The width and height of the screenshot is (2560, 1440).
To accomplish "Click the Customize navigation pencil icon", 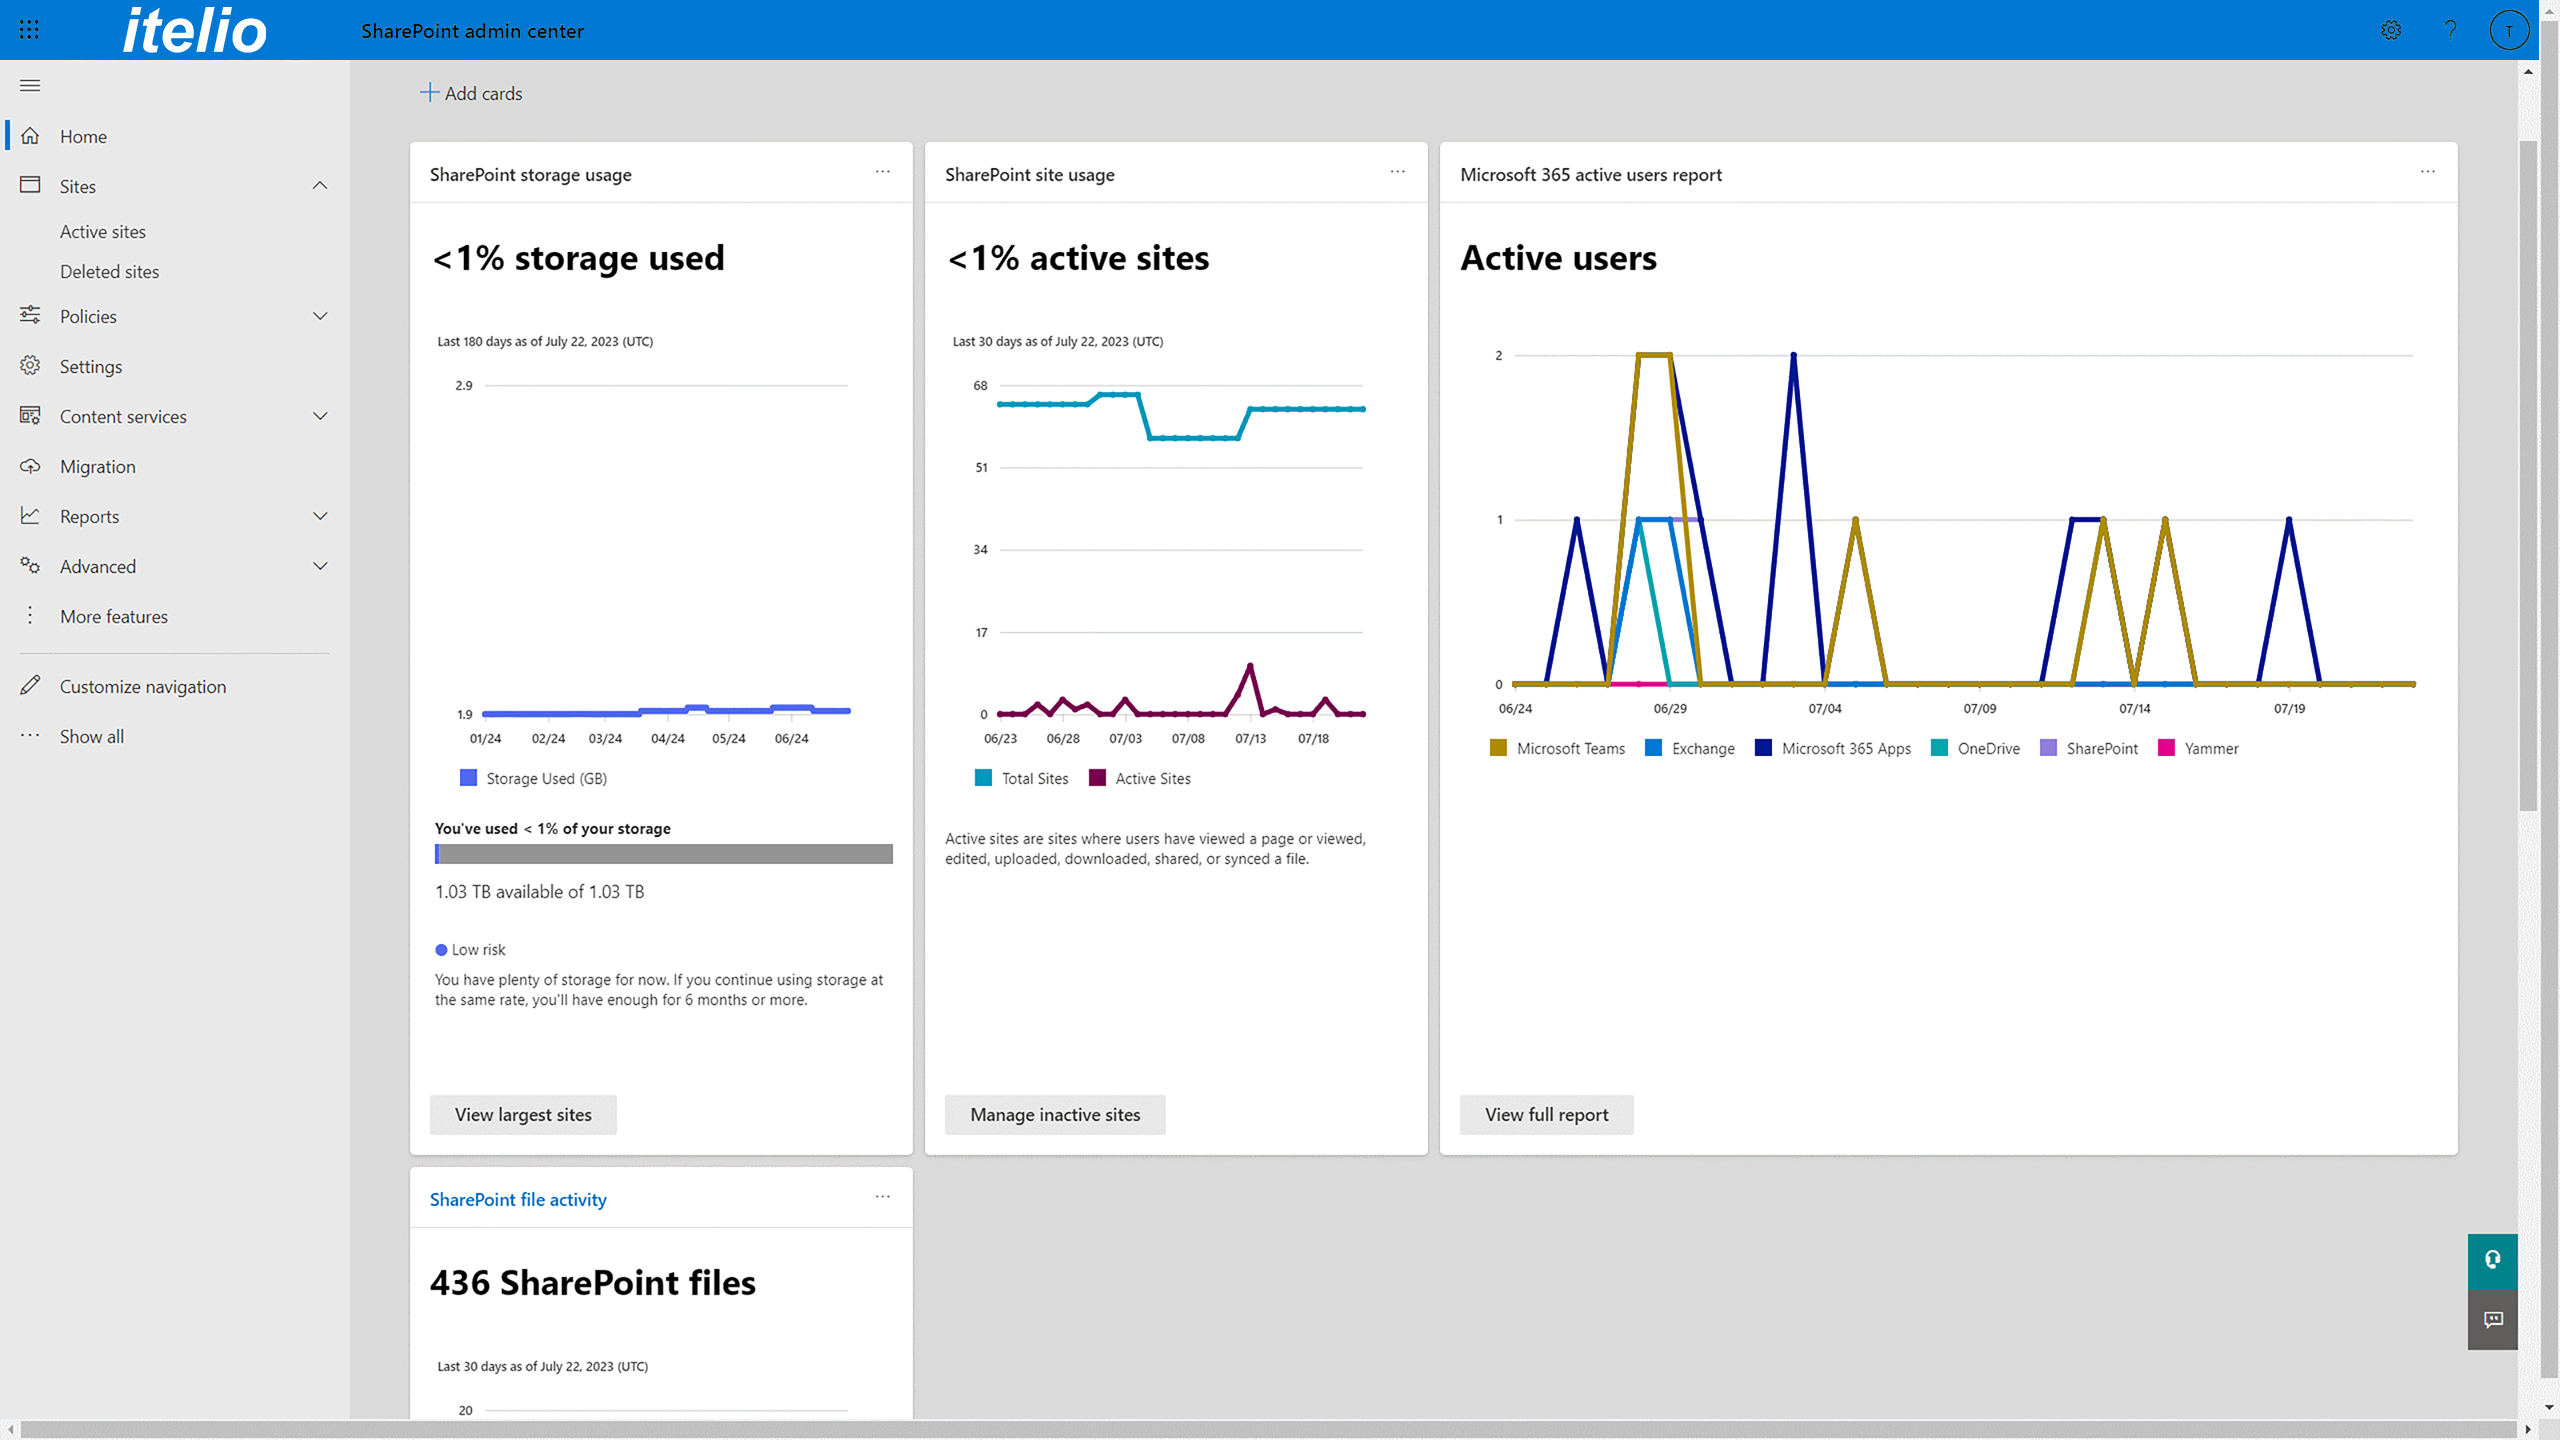I will (30, 685).
